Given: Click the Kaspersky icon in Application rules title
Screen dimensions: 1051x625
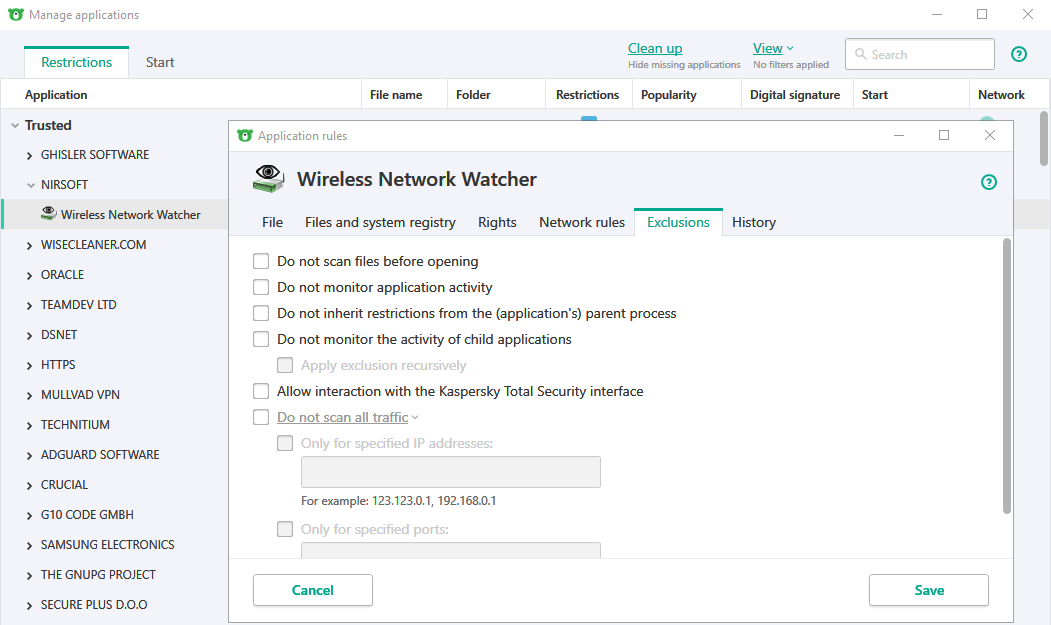Looking at the screenshot, I should pos(245,135).
